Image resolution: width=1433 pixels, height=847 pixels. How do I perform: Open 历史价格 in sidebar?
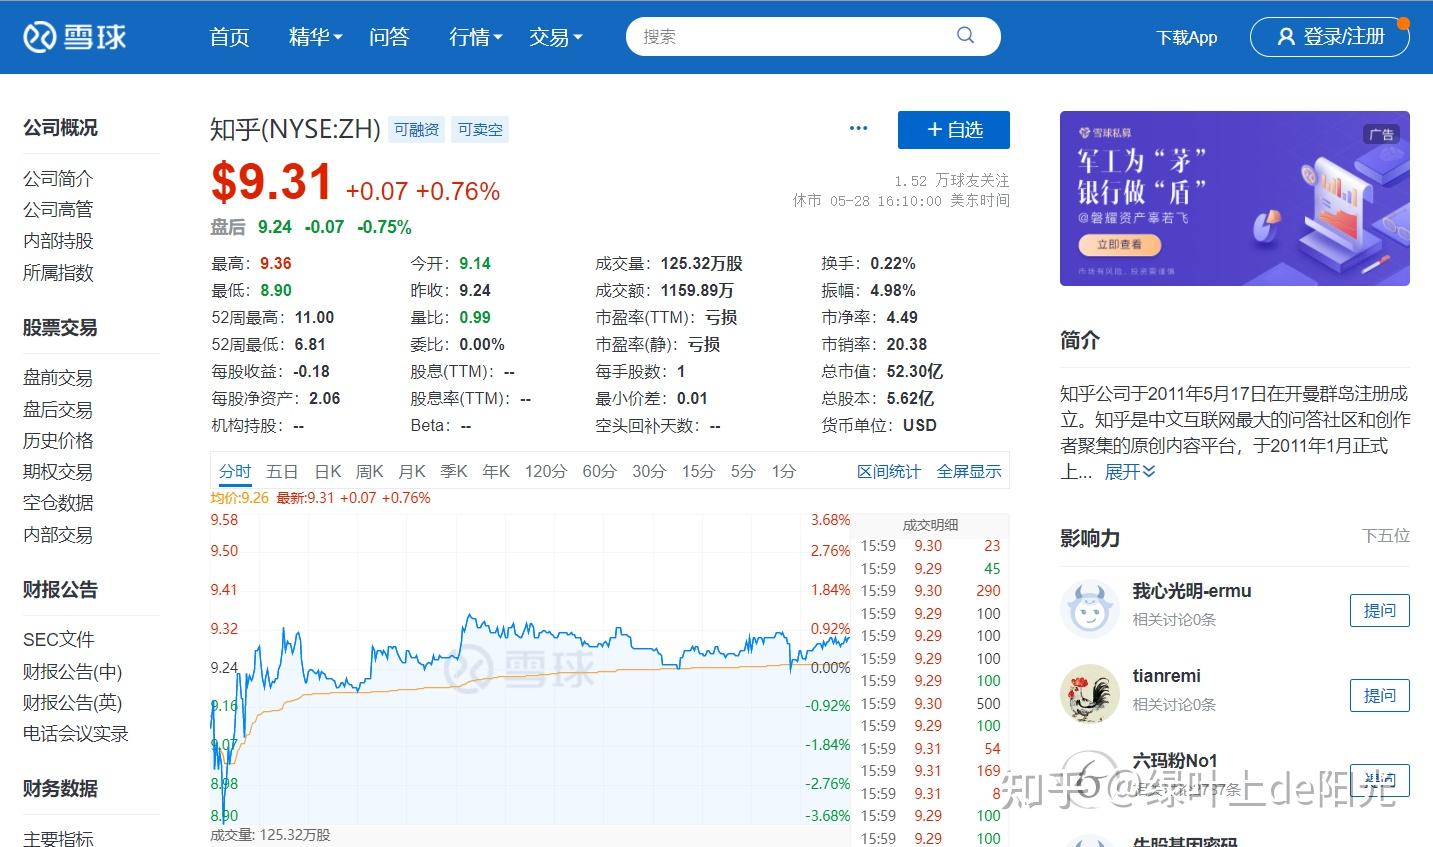click(x=58, y=441)
